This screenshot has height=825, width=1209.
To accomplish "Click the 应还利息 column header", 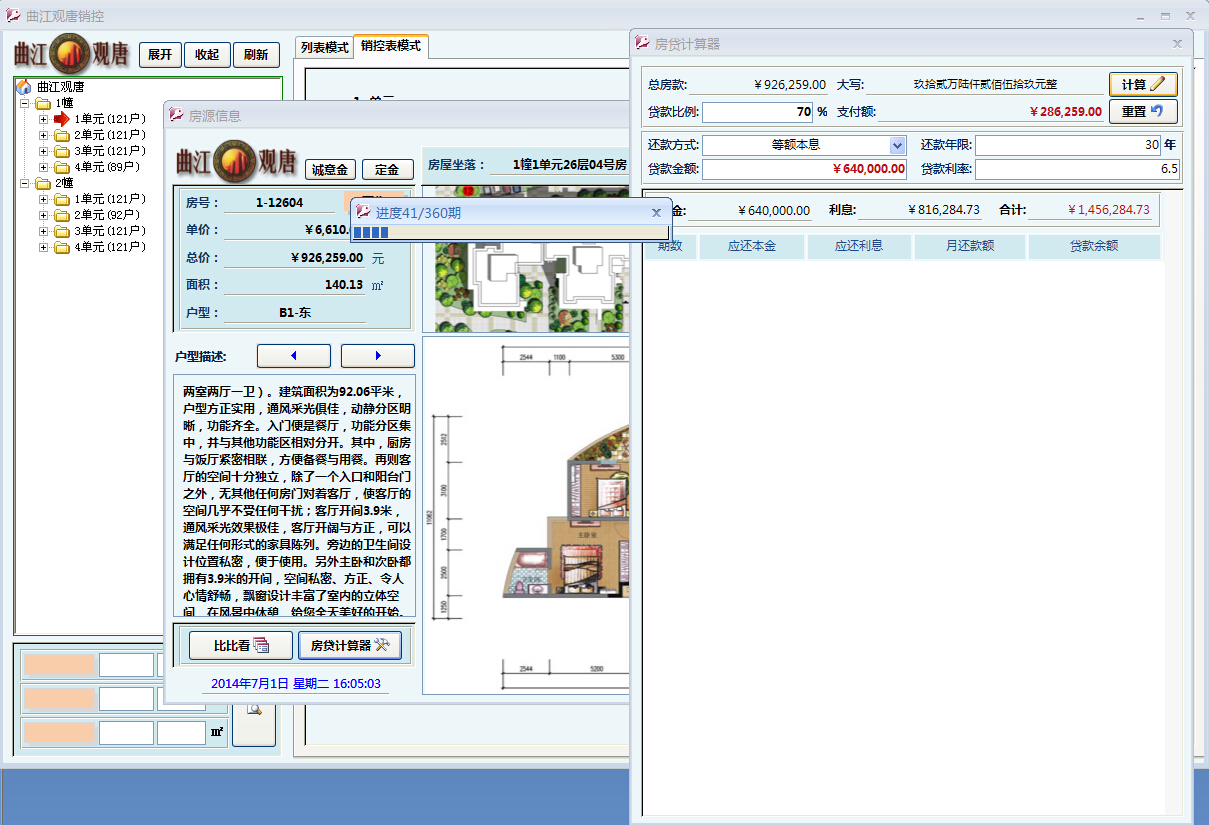I will (x=859, y=246).
